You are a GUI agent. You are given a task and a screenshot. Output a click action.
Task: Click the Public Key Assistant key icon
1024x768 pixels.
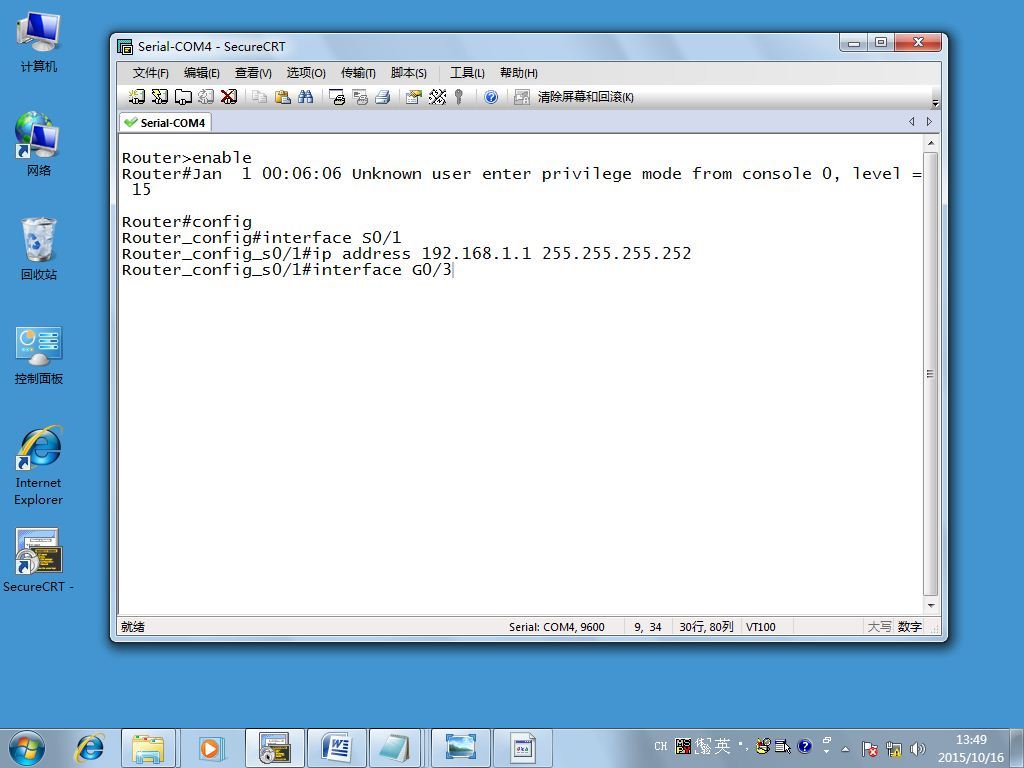coord(459,97)
